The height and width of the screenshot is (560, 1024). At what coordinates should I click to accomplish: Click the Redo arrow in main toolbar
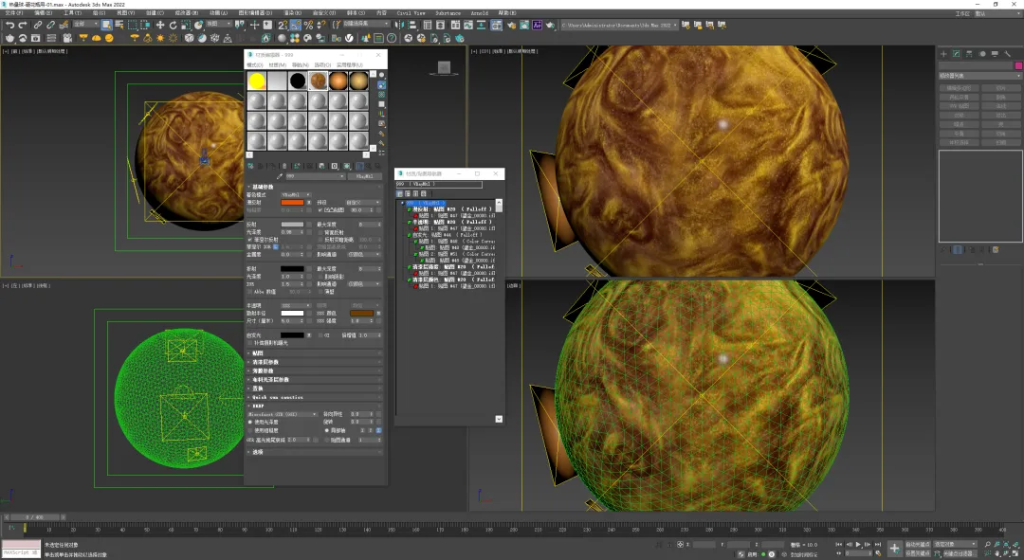coord(22,25)
